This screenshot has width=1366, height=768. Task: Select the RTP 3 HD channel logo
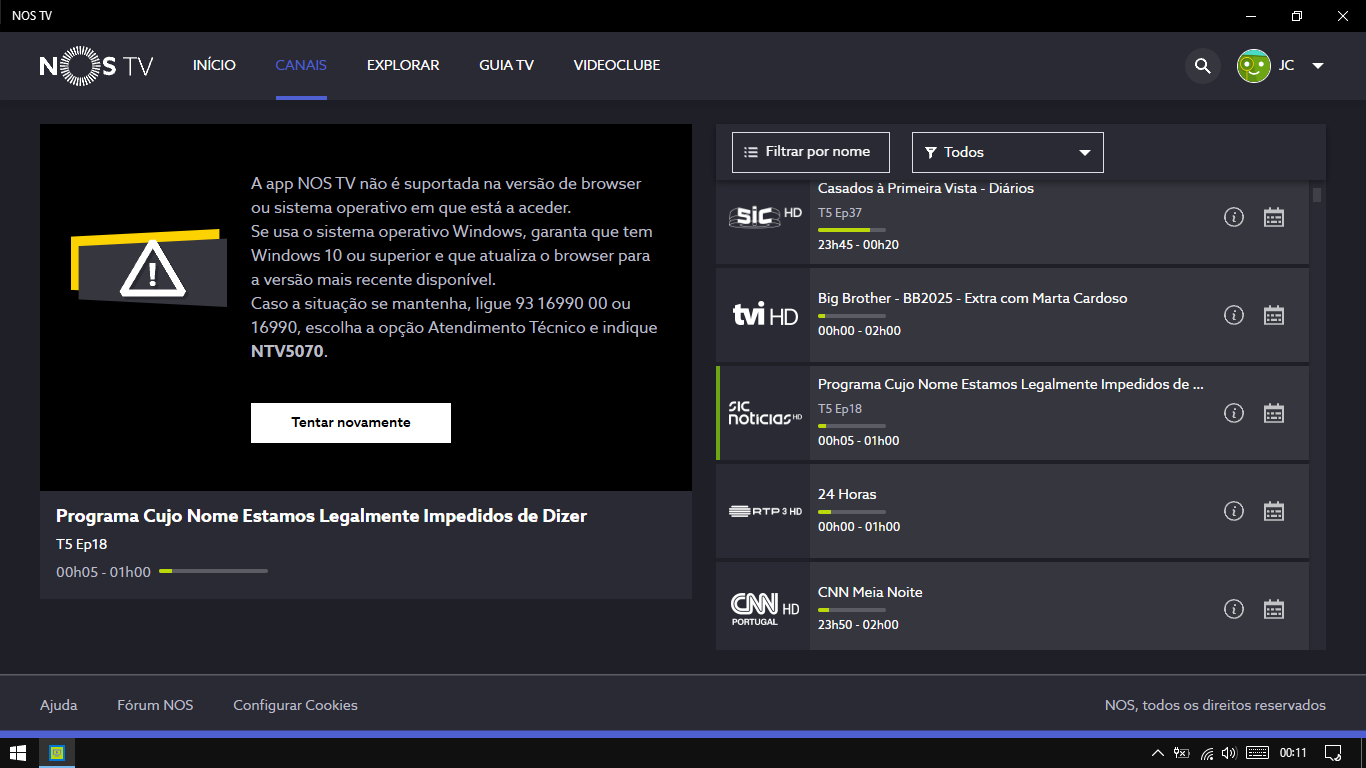click(x=765, y=511)
